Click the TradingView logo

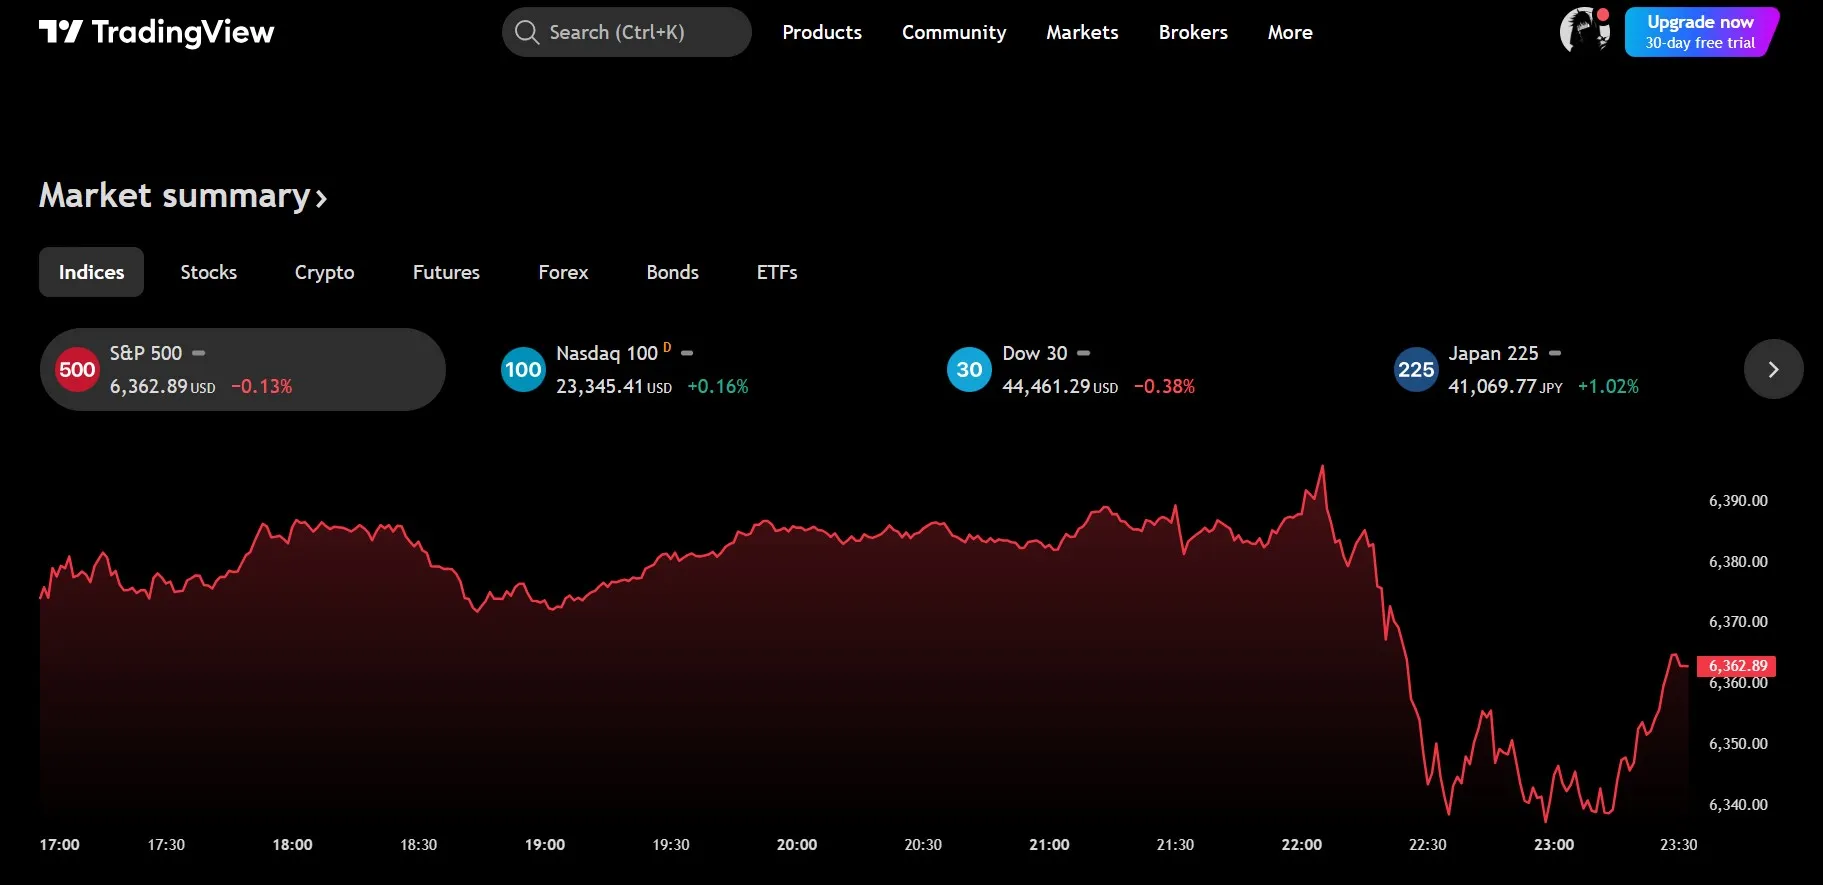pos(156,32)
